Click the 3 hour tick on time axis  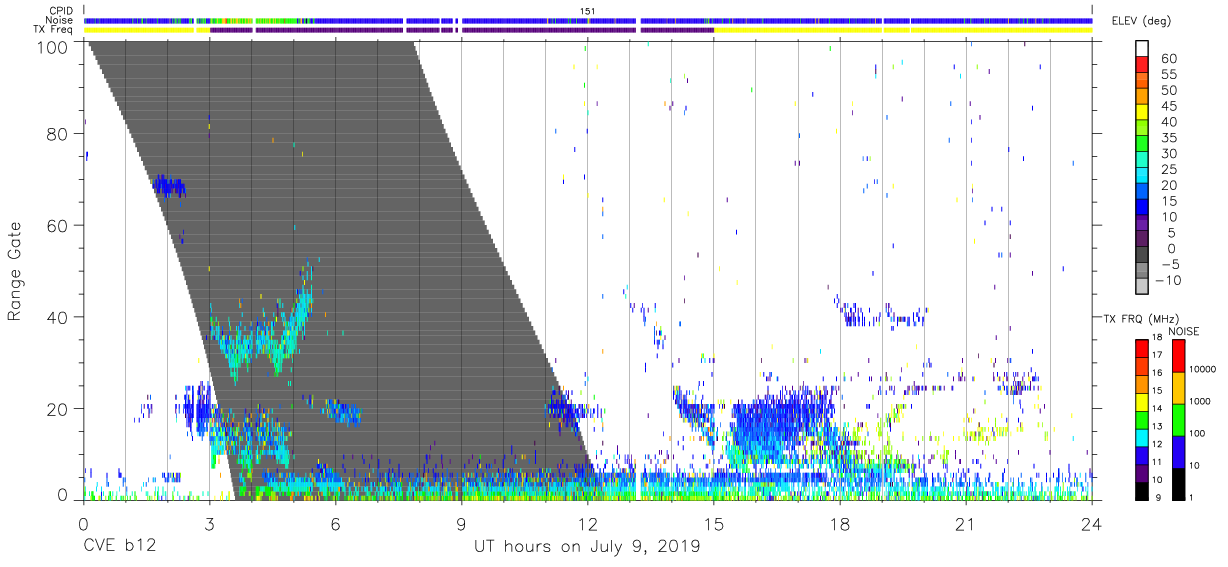click(x=209, y=523)
